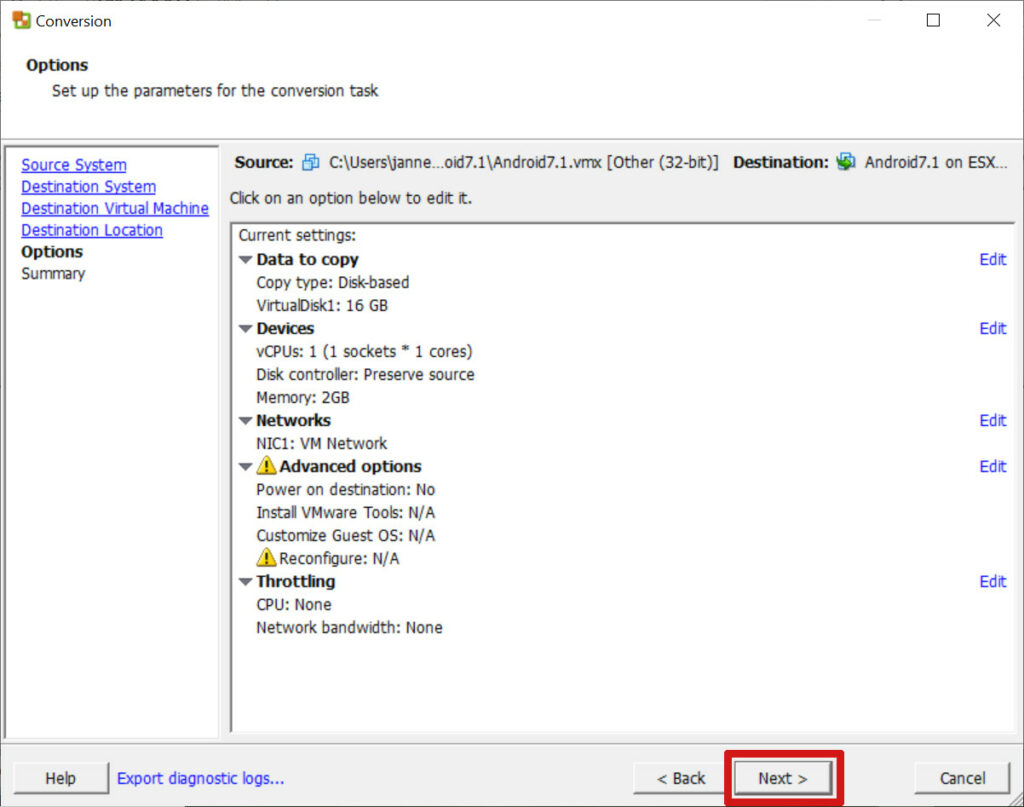
Task: Maximize the Conversion window
Action: [933, 20]
